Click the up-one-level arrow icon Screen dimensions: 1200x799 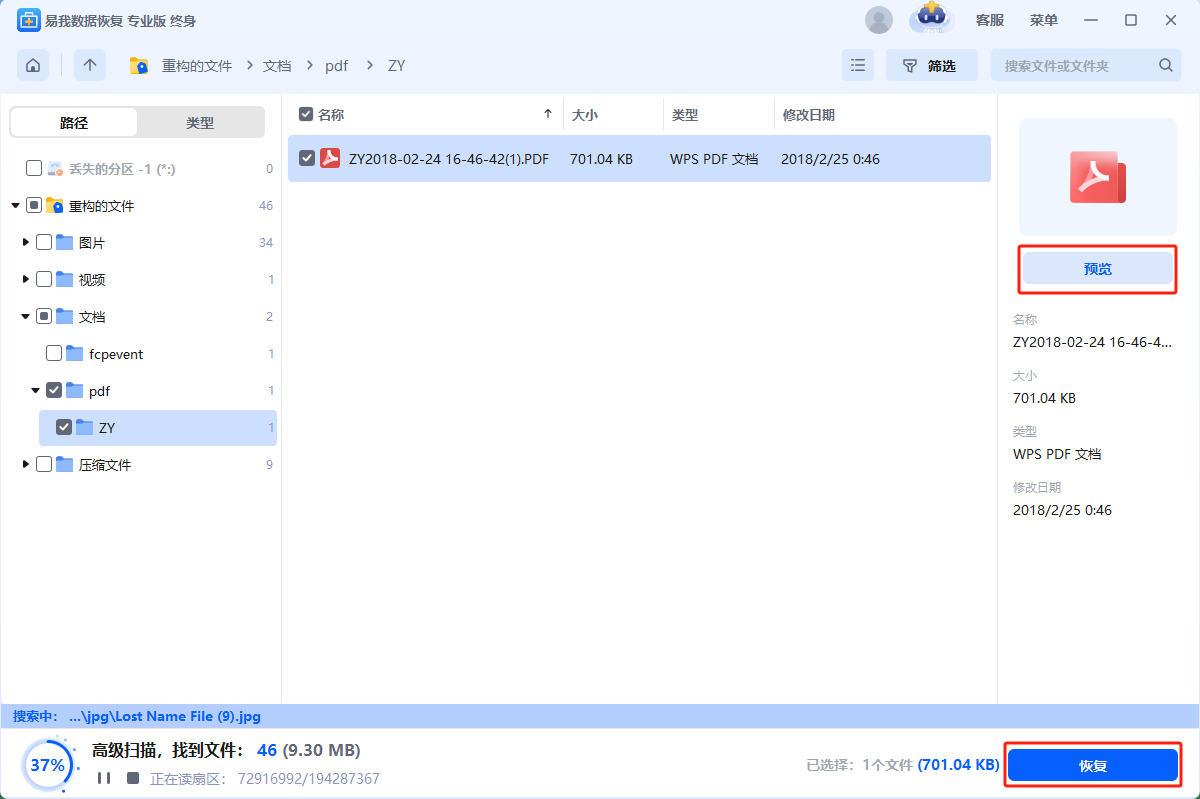[x=90, y=66]
